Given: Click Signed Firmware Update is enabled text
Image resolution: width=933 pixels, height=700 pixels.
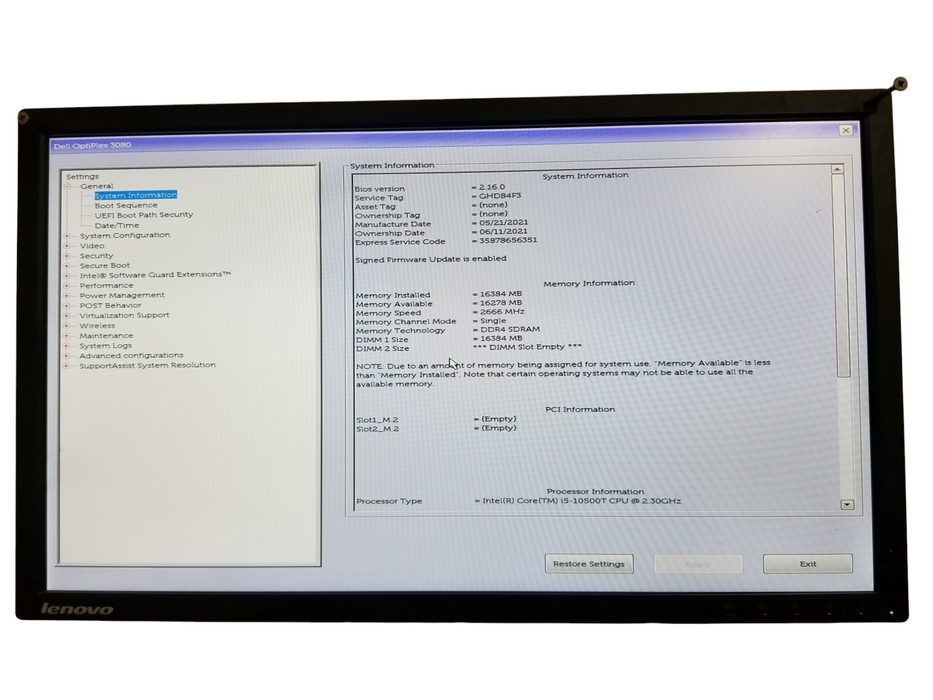Looking at the screenshot, I should (431, 260).
